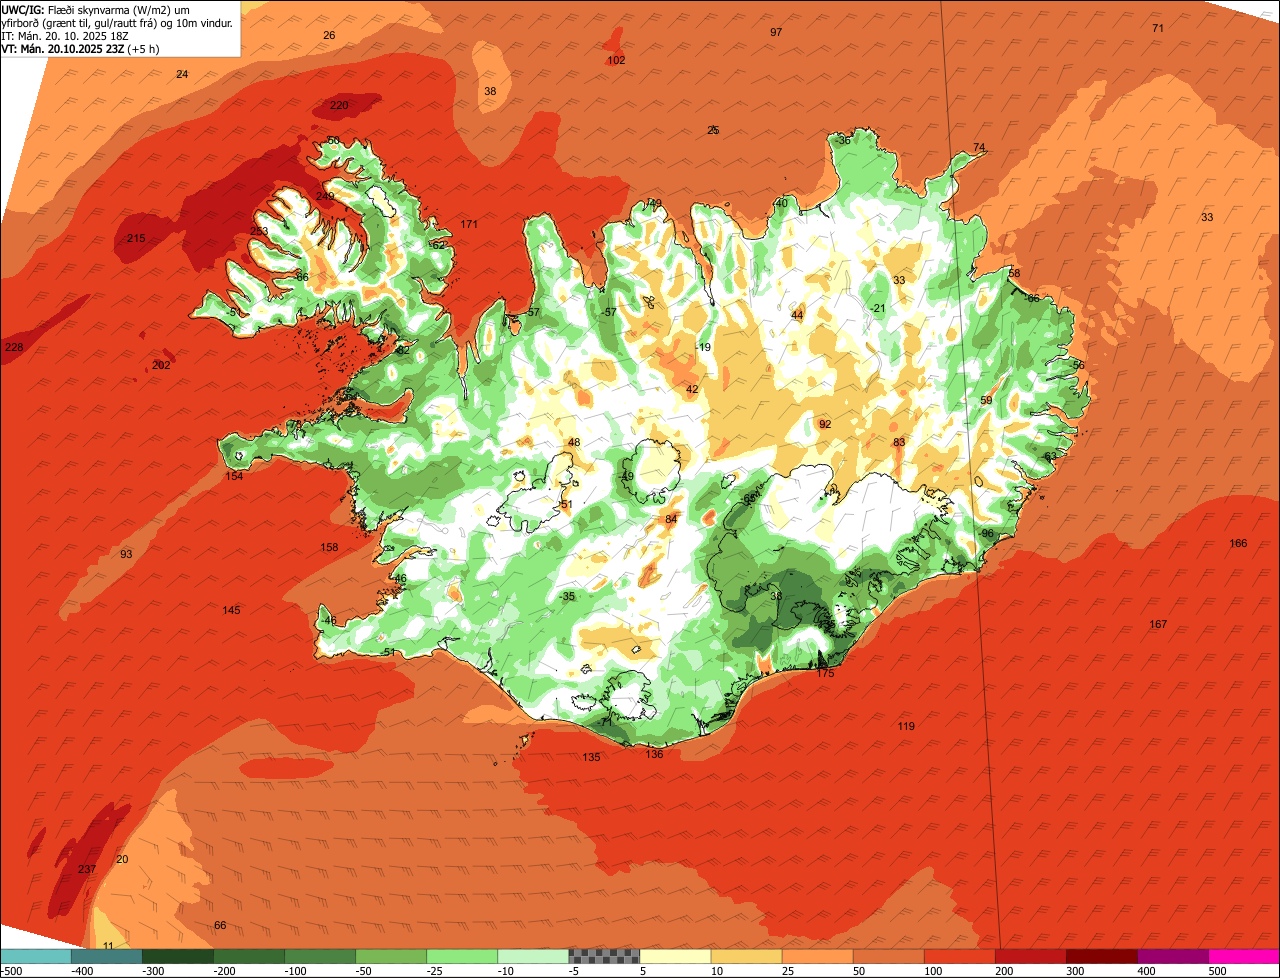
Task: Pick the purple swatch between 400 and 500
Action: pyautogui.click(x=1172, y=956)
